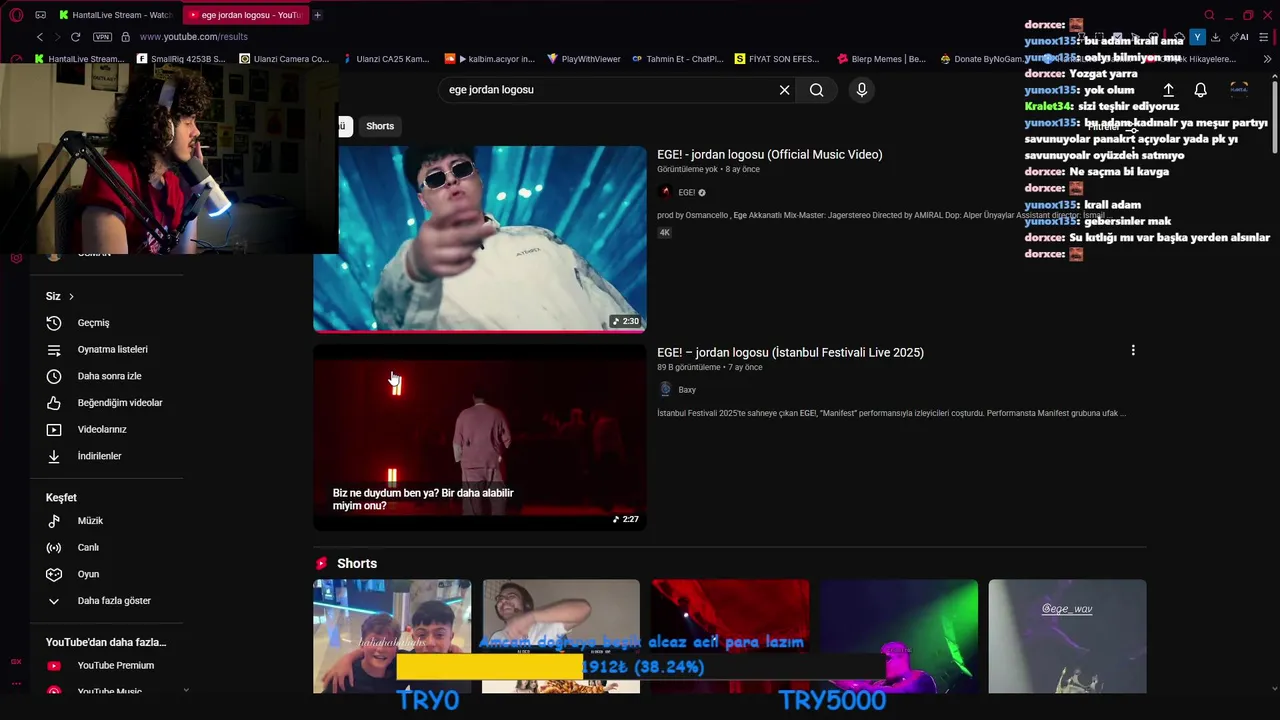The image size is (1280, 720).
Task: Select the ege jordan logosu YouTube tab
Action: point(246,15)
